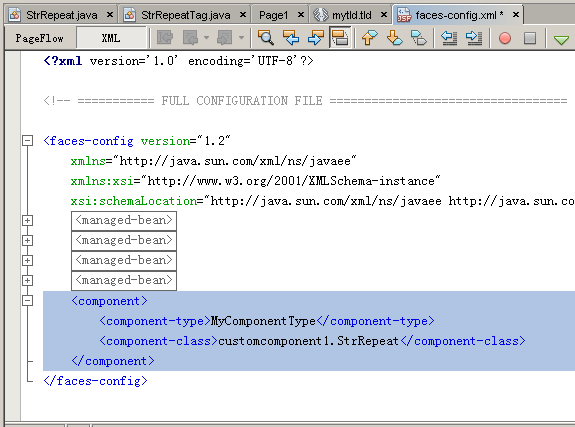The width and height of the screenshot is (575, 427).
Task: Click Shift Line Left icon
Action: tap(449, 38)
